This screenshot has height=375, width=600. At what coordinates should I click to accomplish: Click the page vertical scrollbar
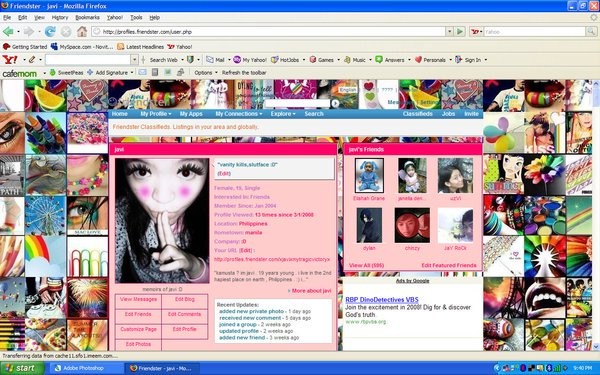pyautogui.click(x=596, y=215)
